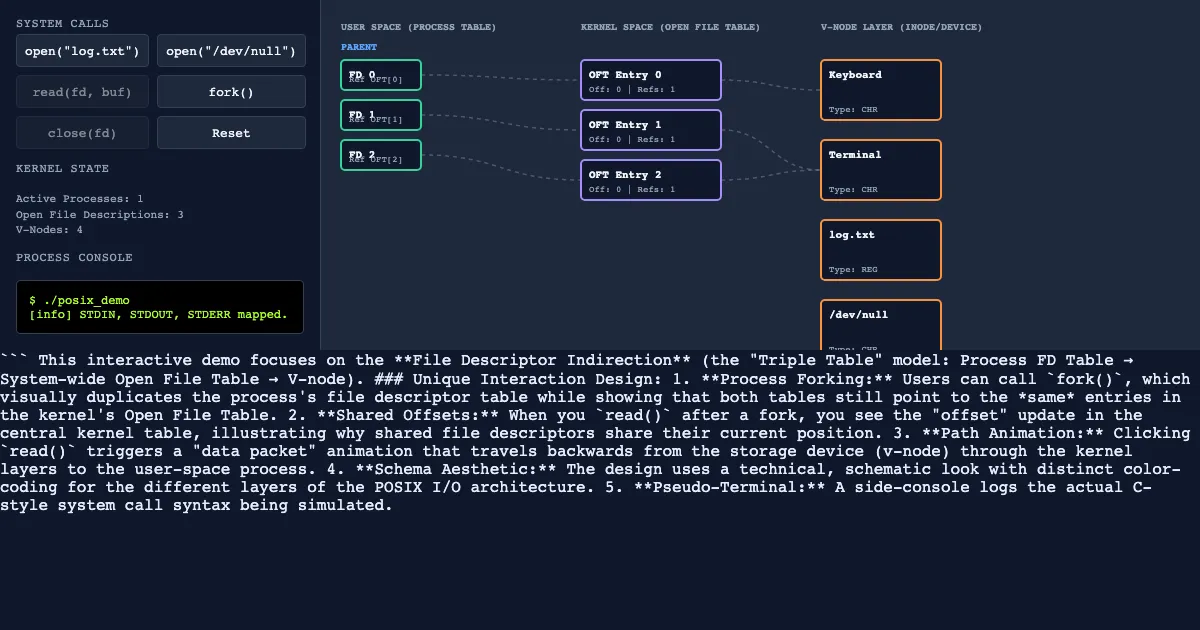1200x630 pixels.
Task: Click Open File Descriptions: 3 line
Action: coord(100,214)
